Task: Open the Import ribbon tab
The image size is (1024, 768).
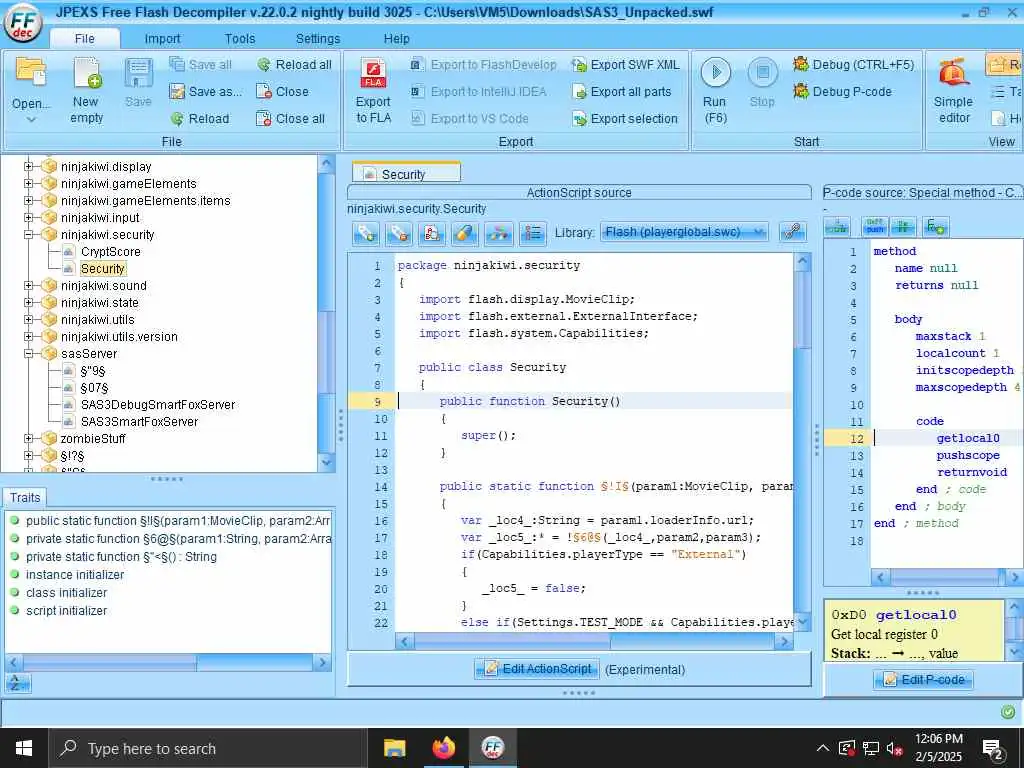Action: click(162, 39)
